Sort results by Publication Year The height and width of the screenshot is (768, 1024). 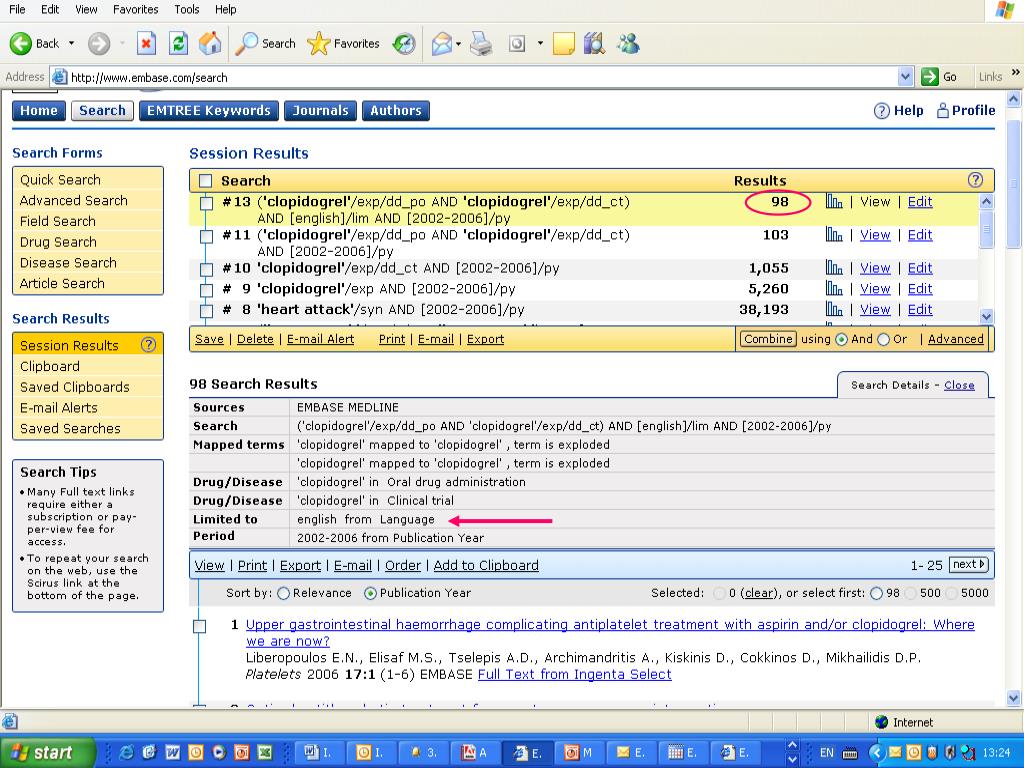click(370, 594)
